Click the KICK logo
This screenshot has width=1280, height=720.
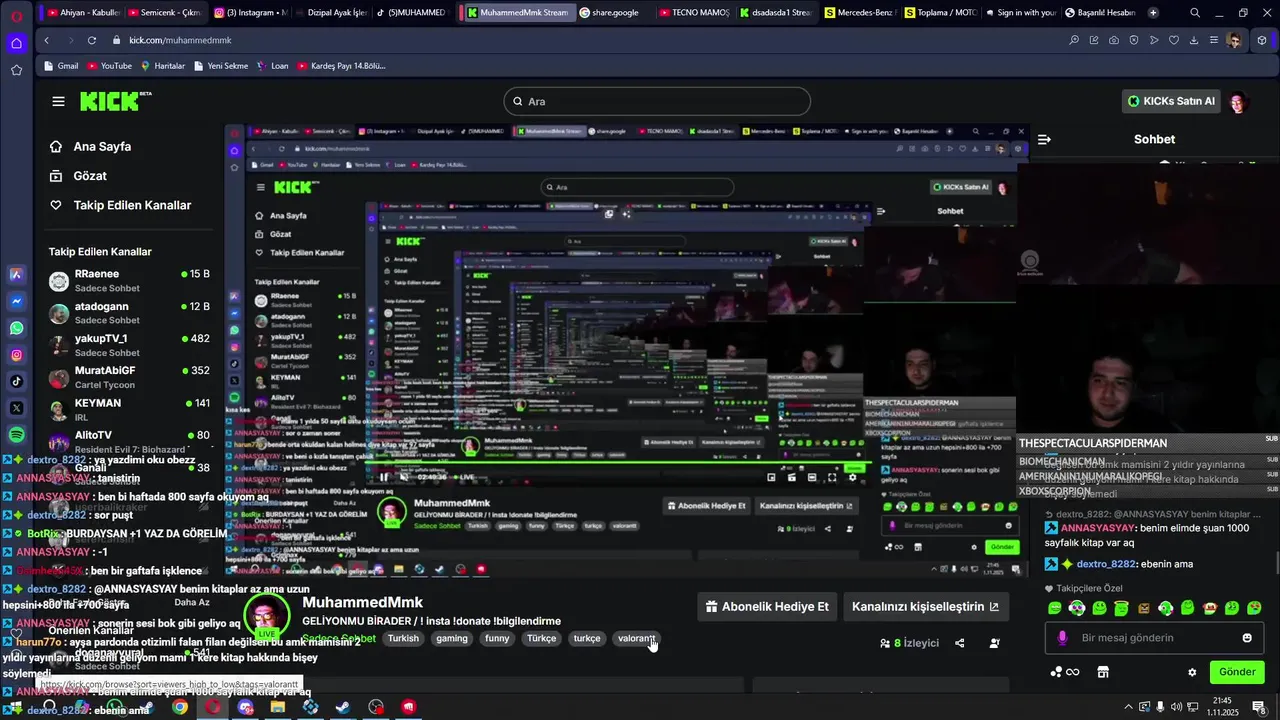pyautogui.click(x=115, y=101)
